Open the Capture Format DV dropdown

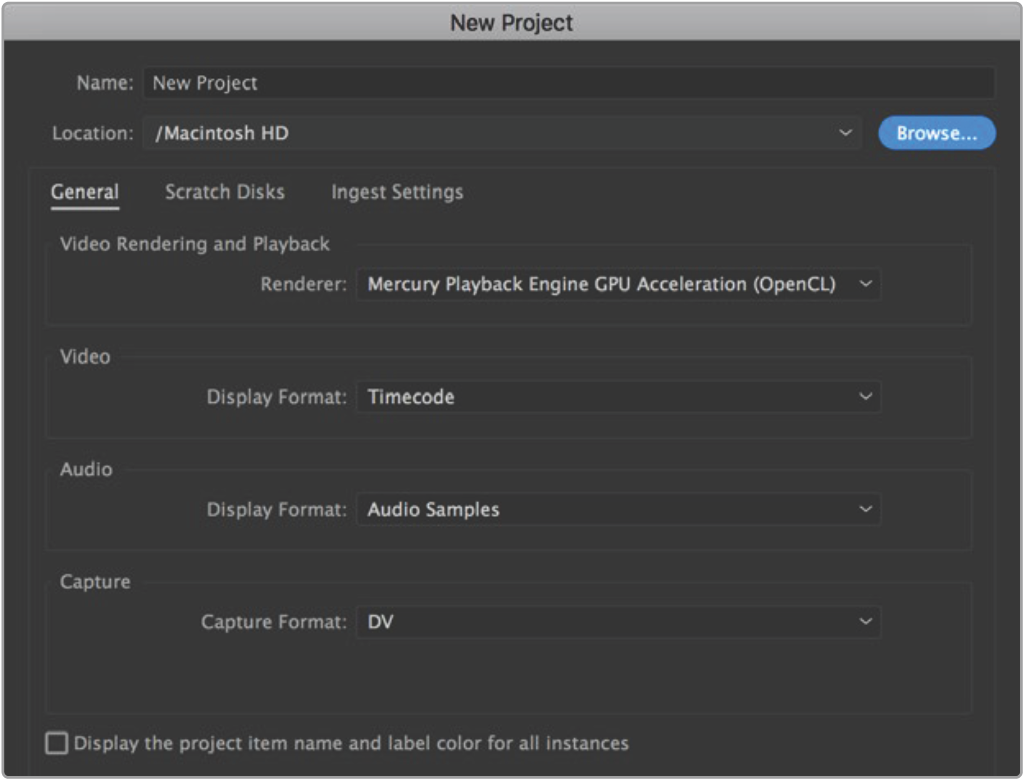pos(600,622)
